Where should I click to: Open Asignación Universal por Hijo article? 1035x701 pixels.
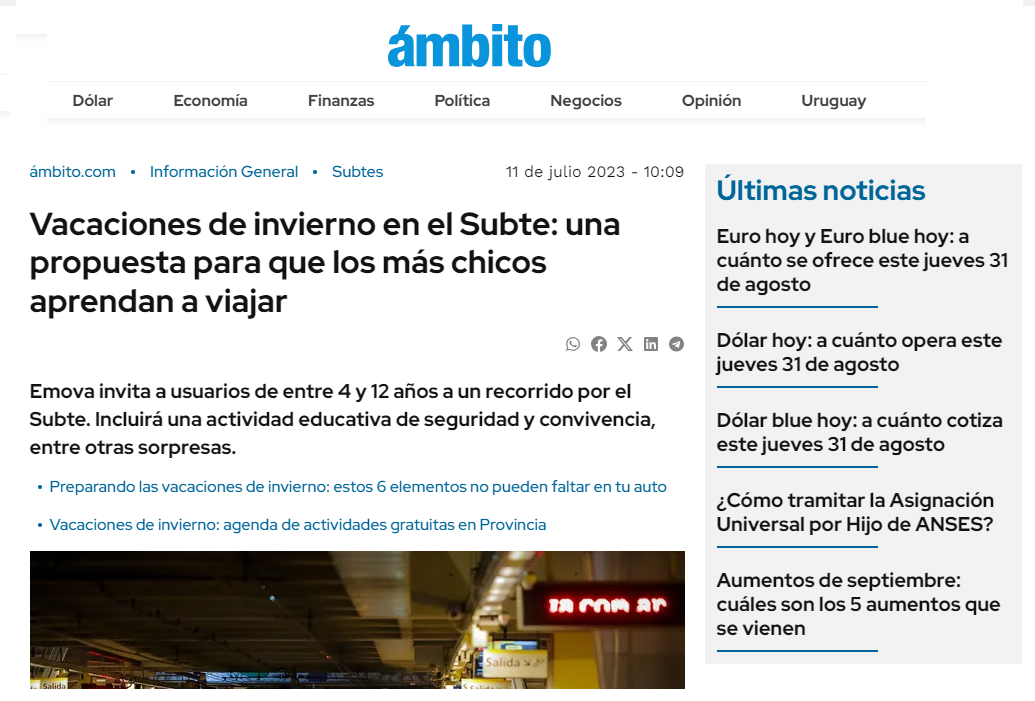pyautogui.click(x=855, y=512)
